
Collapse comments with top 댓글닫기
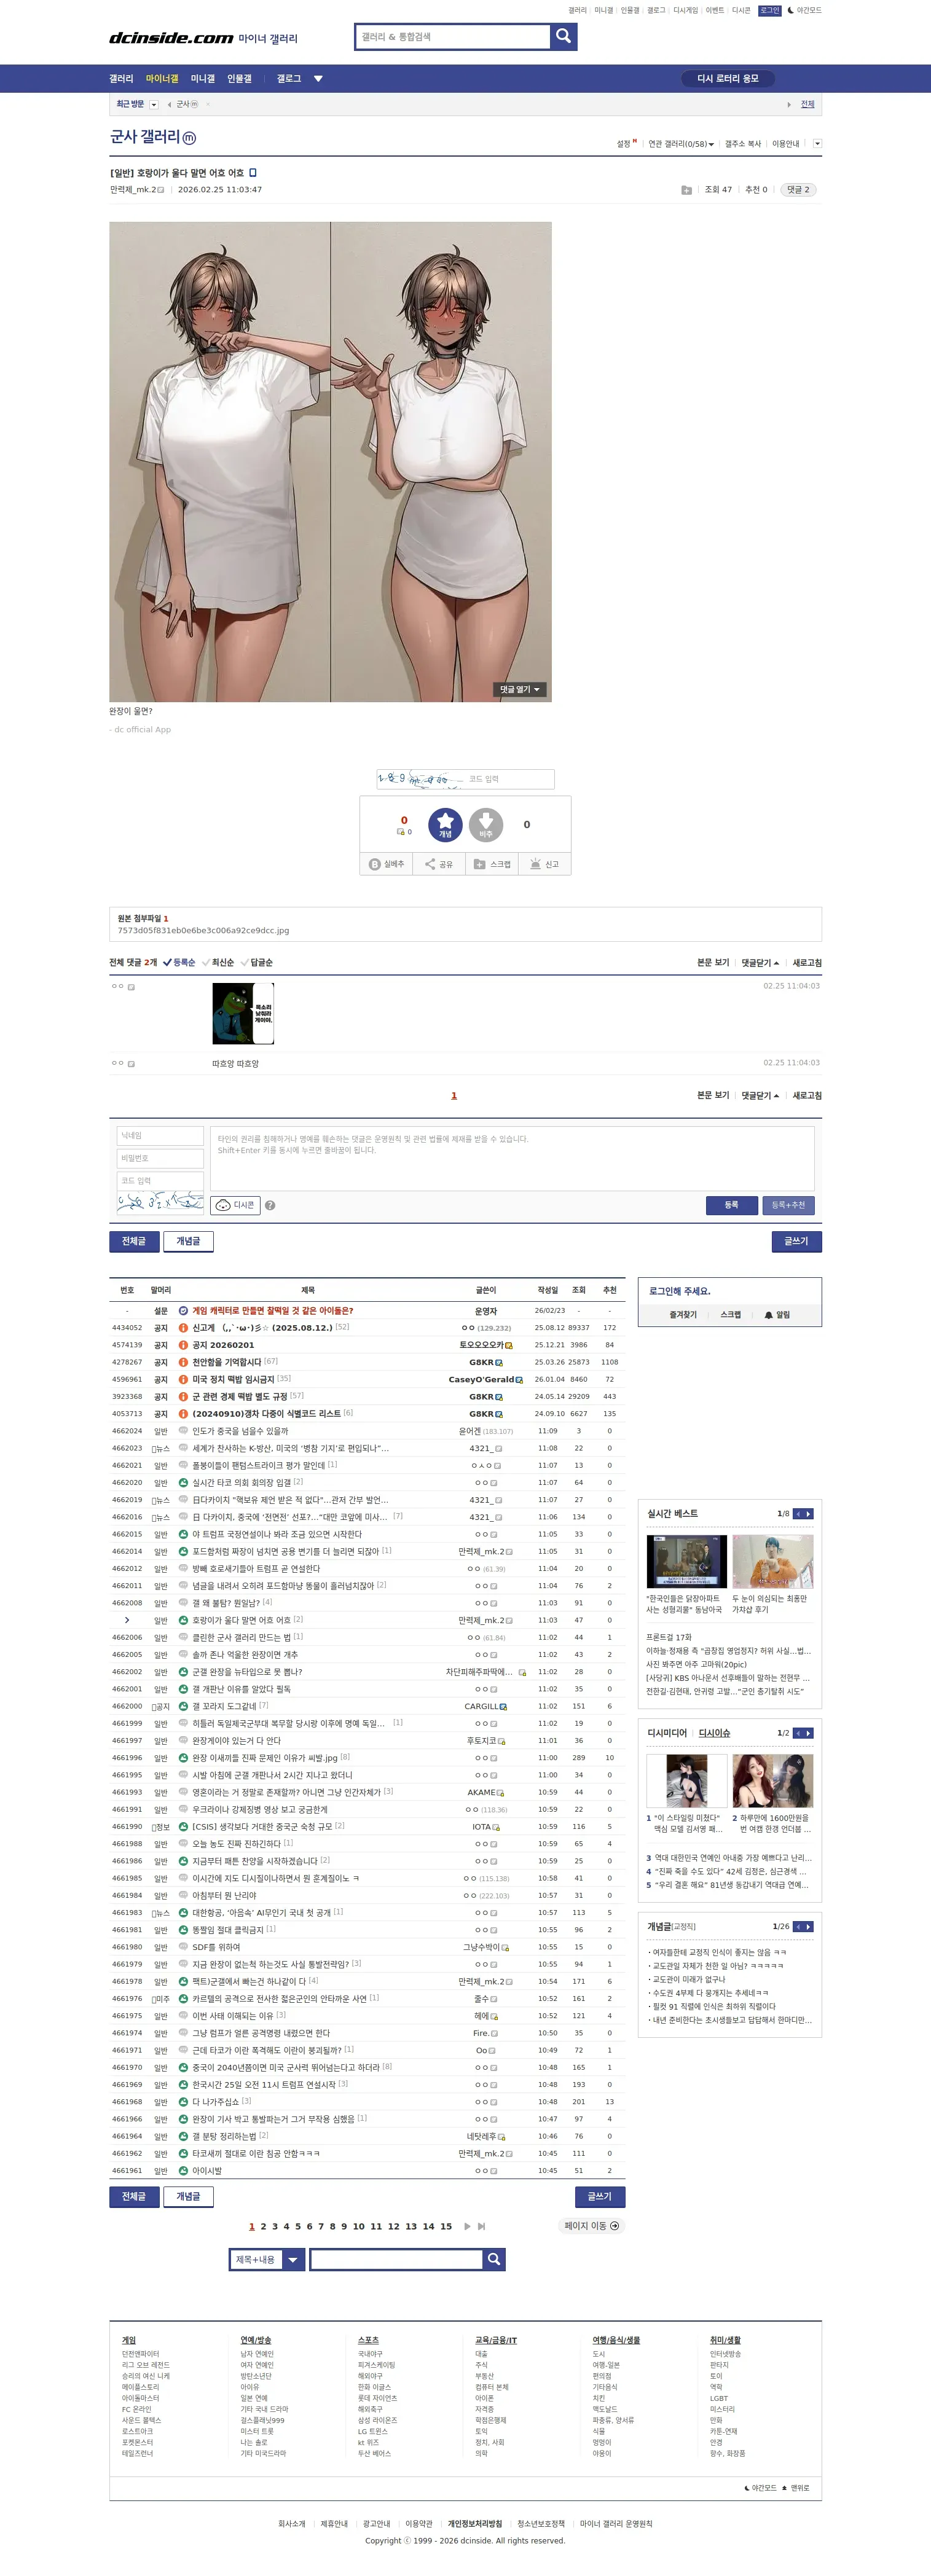[760, 962]
